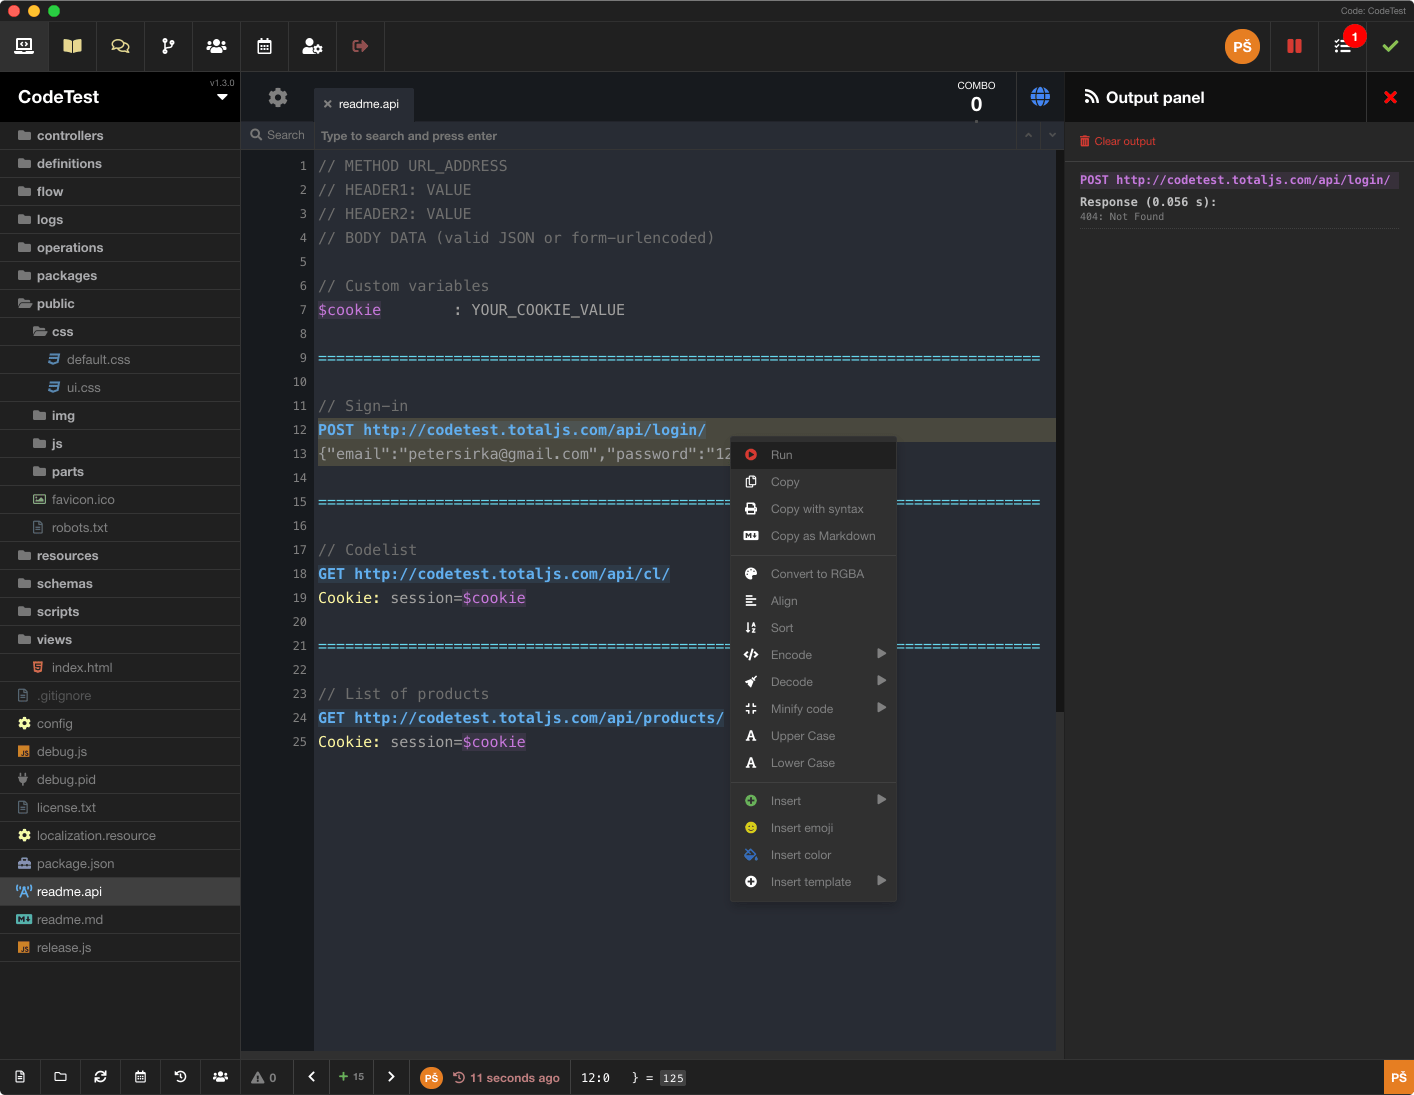Open the calendar icon in top toolbar
This screenshot has width=1414, height=1095.
coord(264,46)
